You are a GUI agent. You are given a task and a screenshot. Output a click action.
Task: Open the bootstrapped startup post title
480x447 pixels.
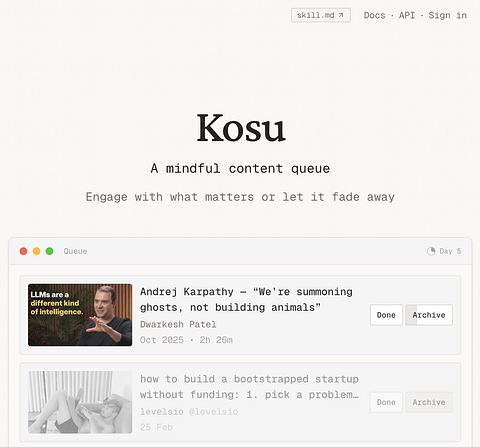pyautogui.click(x=249, y=387)
